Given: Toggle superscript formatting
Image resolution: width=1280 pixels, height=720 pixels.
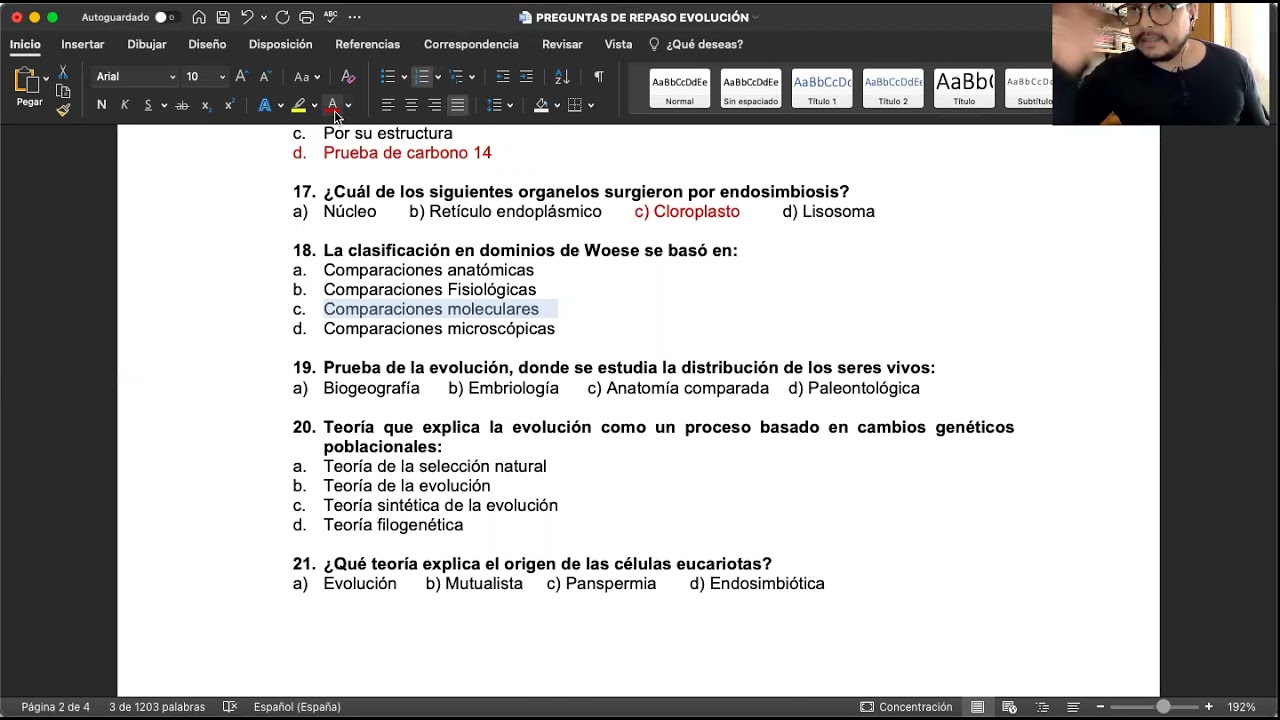Looking at the screenshot, I should tap(229, 105).
